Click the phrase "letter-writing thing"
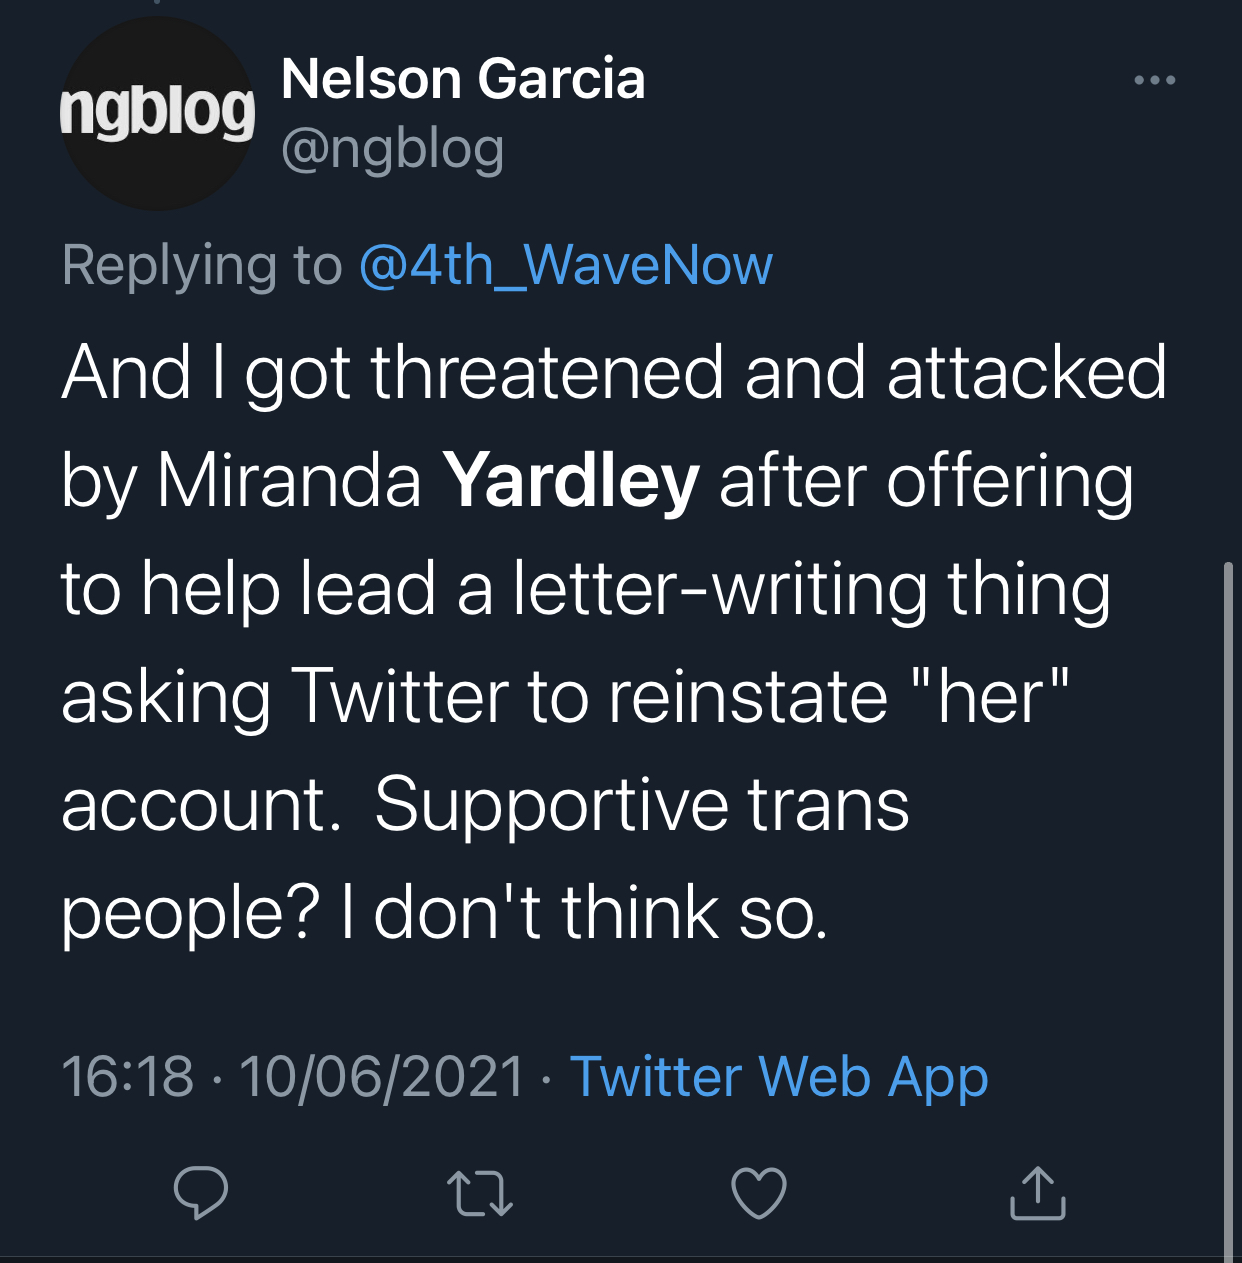The image size is (1242, 1263). coord(811,589)
